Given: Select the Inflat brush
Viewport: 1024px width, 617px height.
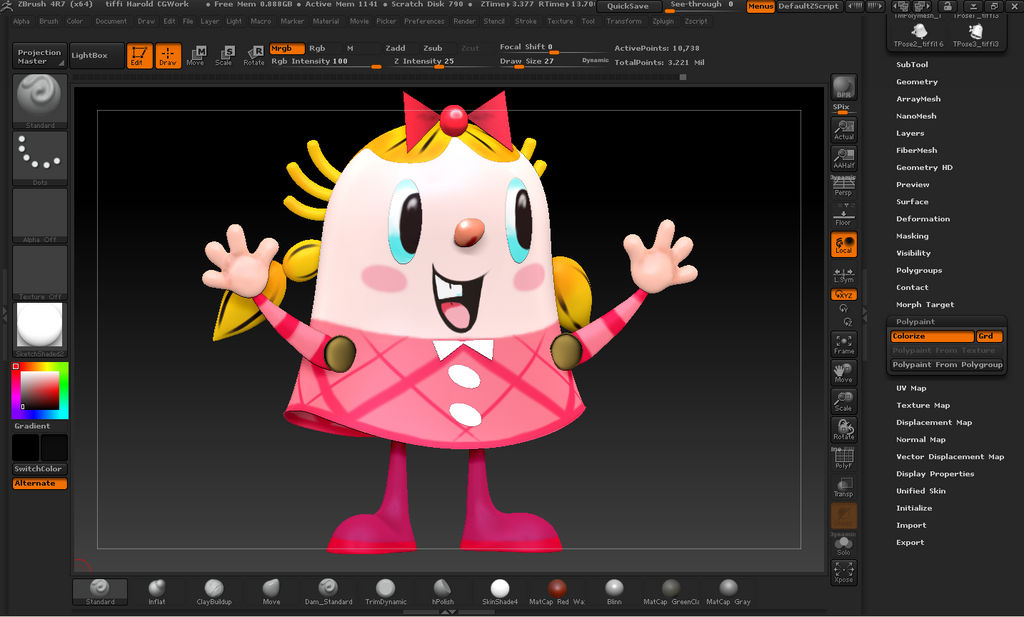Looking at the screenshot, I should 157,592.
